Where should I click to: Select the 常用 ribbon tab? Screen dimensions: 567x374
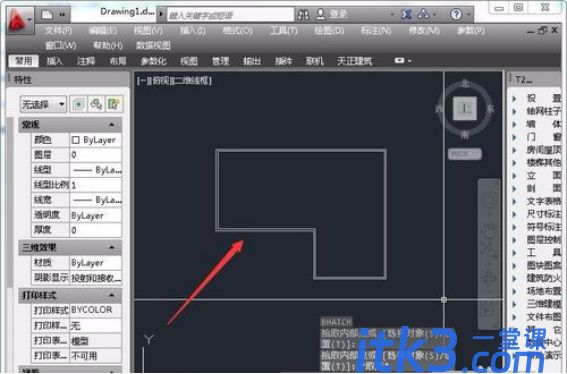click(24, 61)
